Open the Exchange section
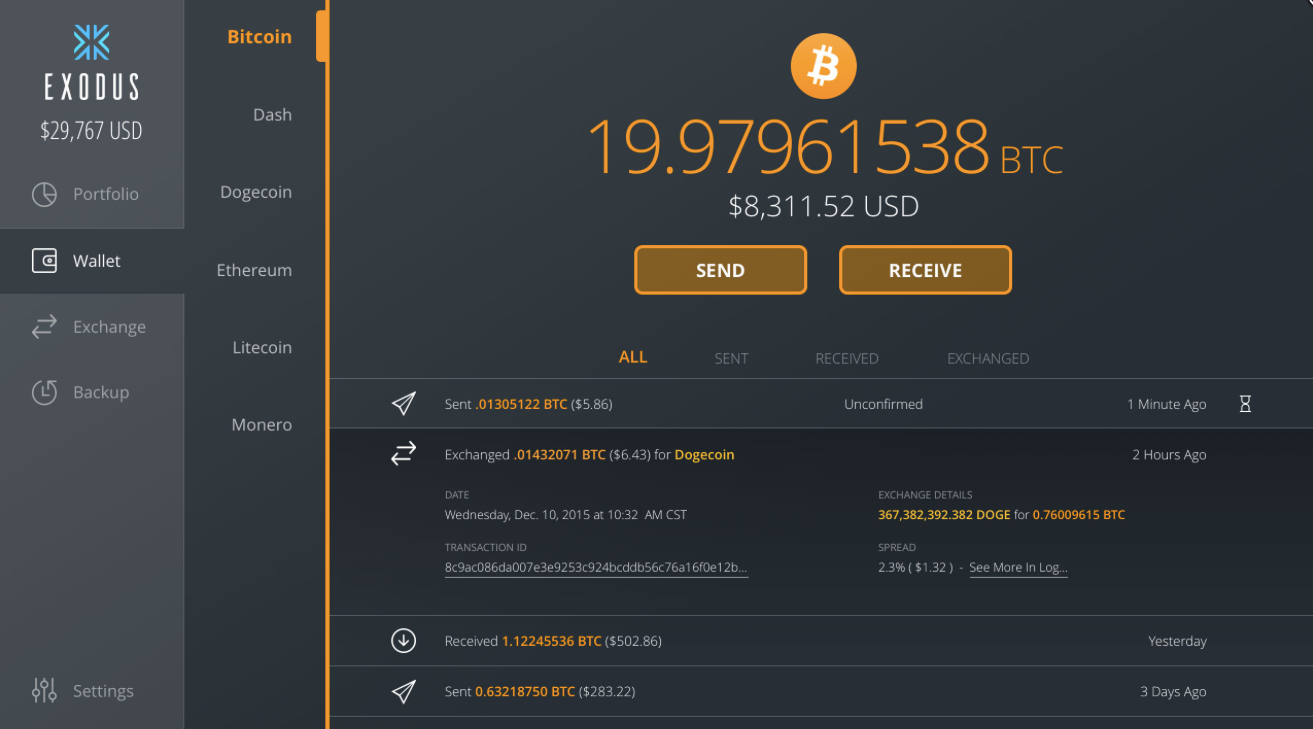The width and height of the screenshot is (1313, 729). coord(92,327)
